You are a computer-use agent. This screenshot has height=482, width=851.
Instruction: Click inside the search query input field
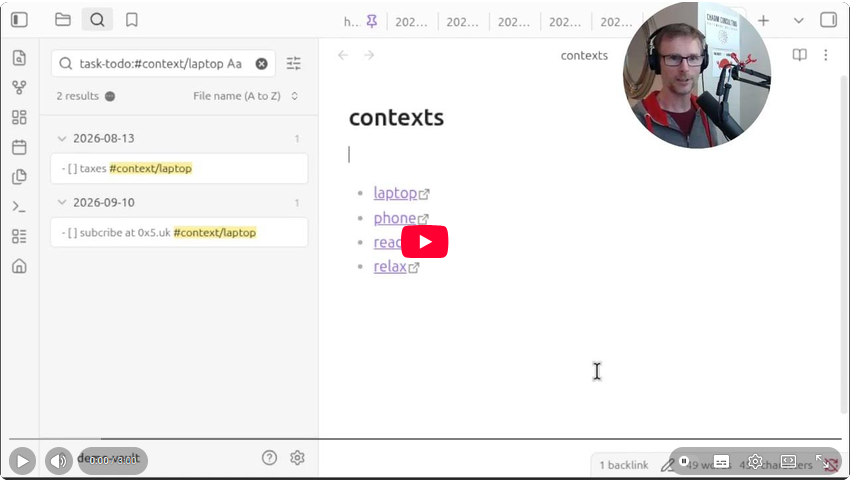[163, 64]
